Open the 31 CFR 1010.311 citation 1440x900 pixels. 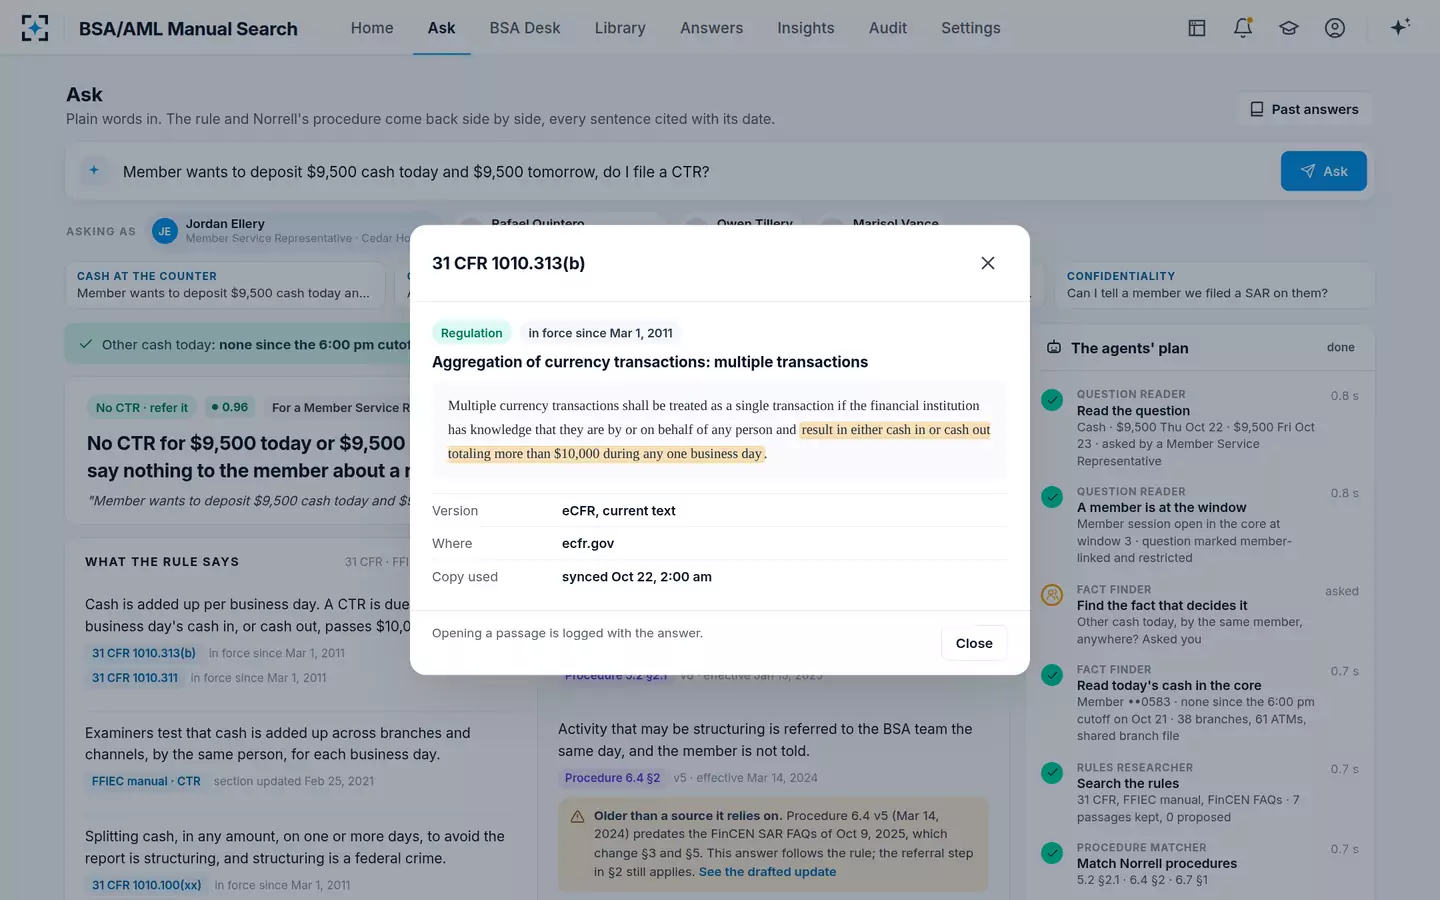135,678
